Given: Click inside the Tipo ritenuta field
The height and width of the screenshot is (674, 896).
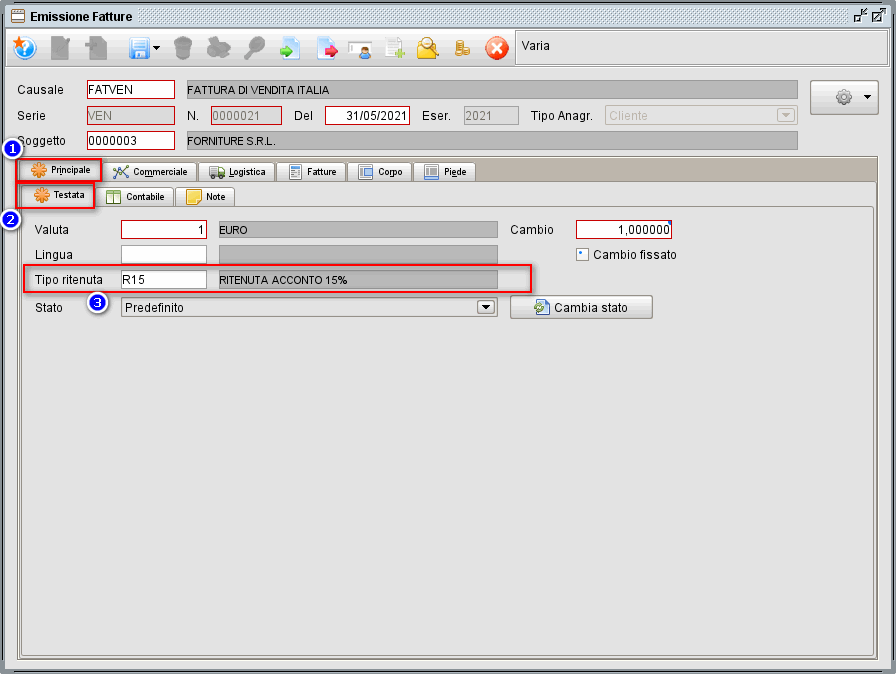Looking at the screenshot, I should click(162, 279).
